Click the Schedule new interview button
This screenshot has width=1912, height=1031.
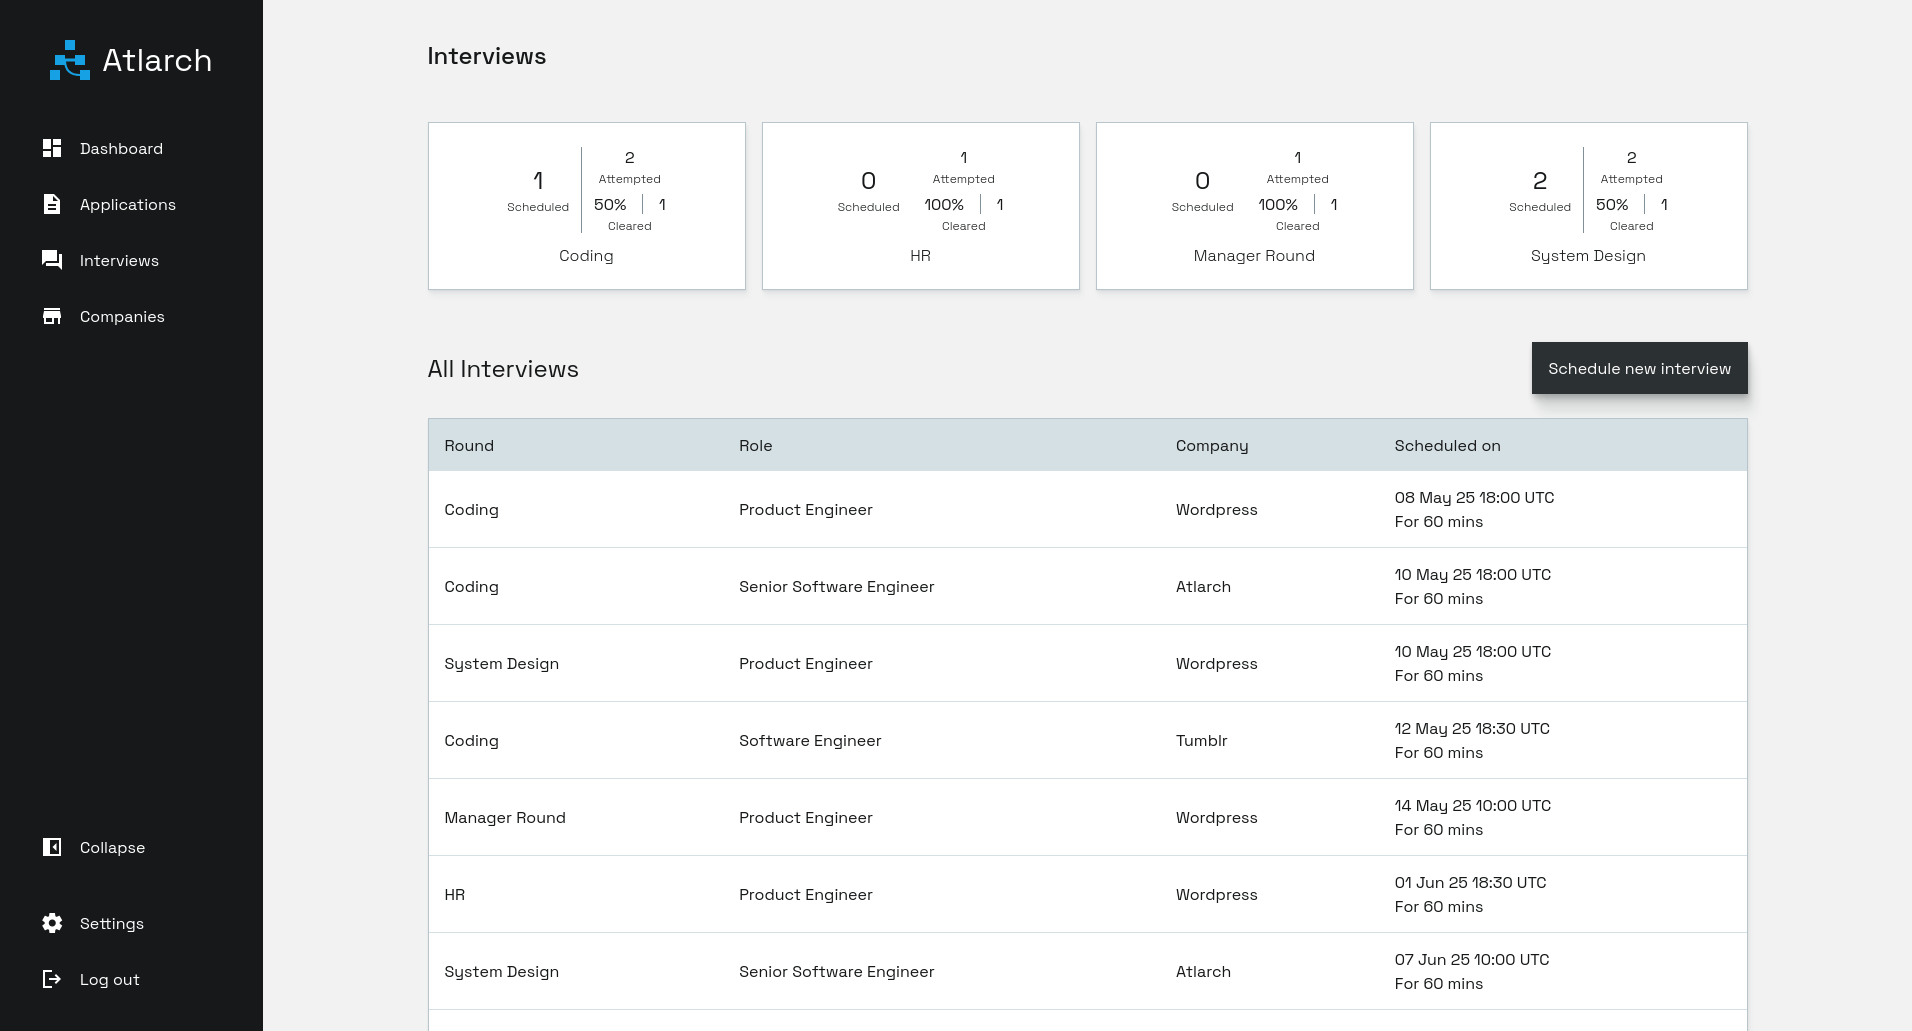[x=1639, y=368]
